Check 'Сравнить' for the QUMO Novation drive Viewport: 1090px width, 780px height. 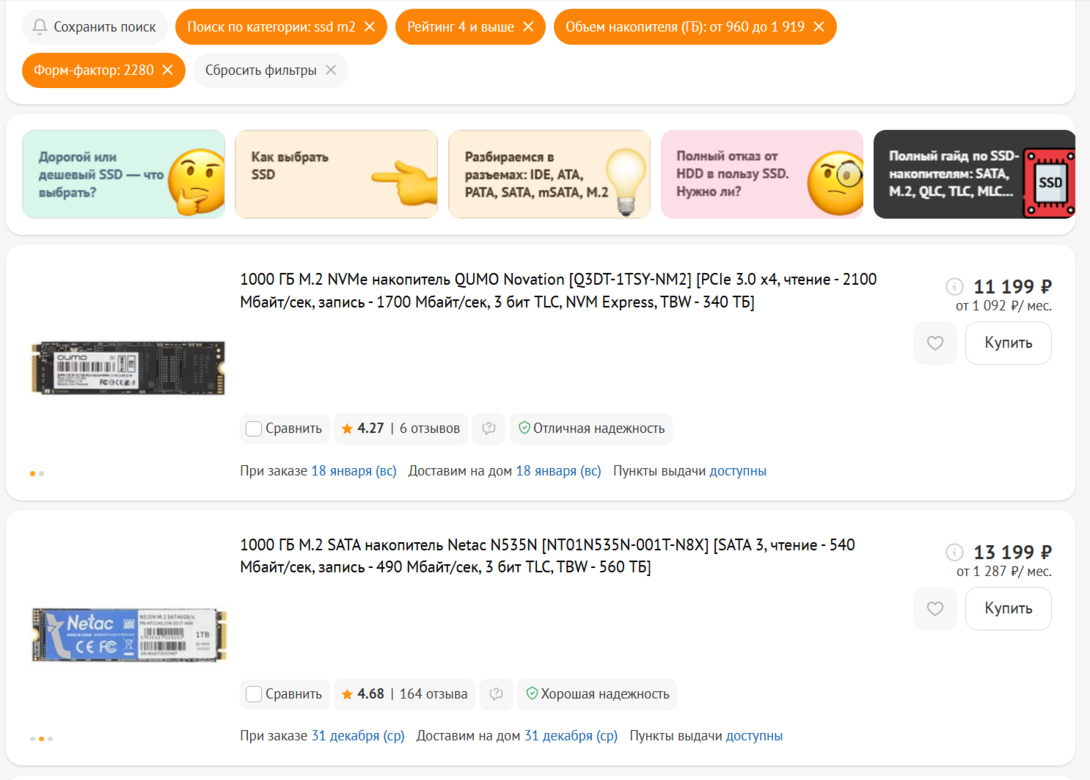click(x=254, y=428)
